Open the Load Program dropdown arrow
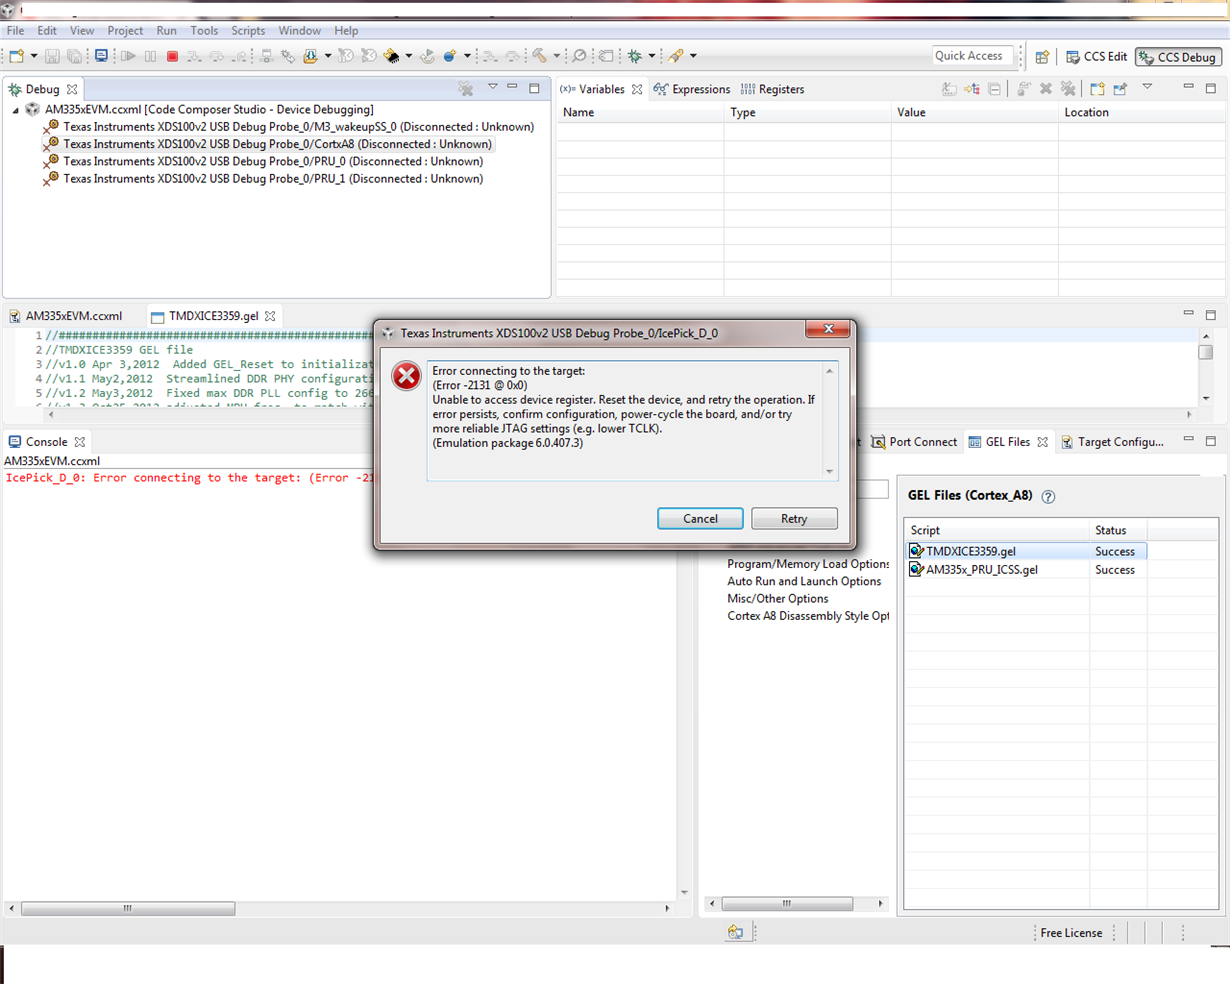The image size is (1230, 984). click(x=328, y=56)
